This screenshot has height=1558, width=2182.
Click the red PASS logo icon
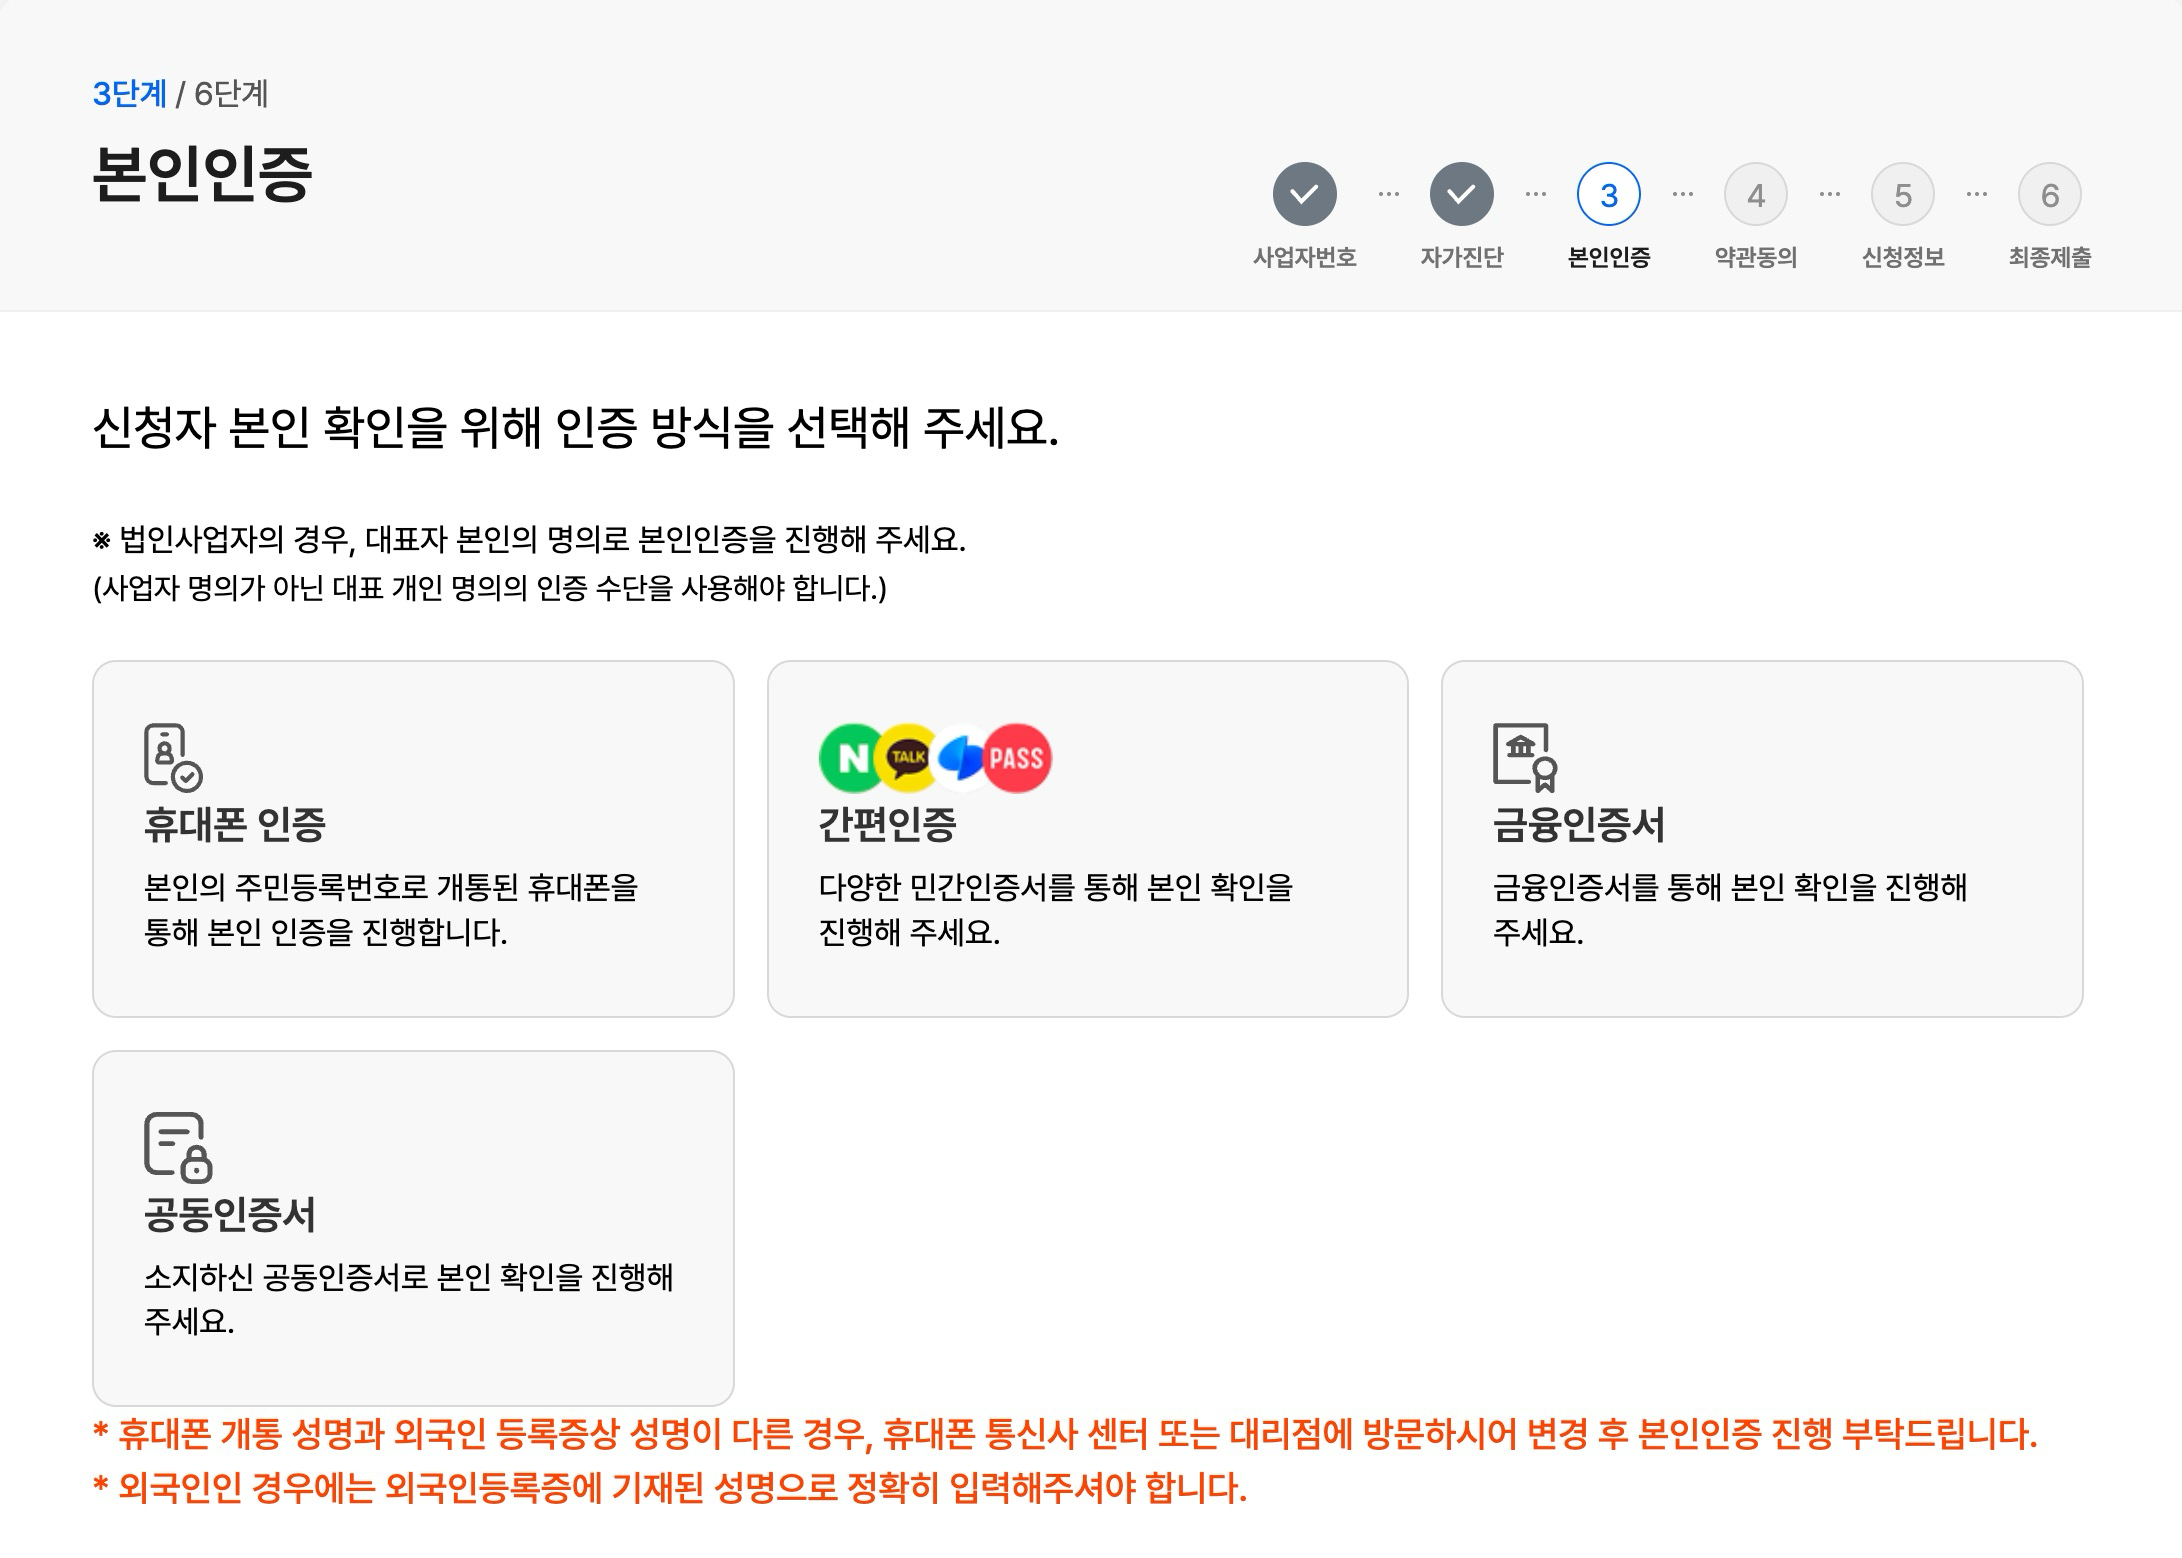[x=1017, y=758]
